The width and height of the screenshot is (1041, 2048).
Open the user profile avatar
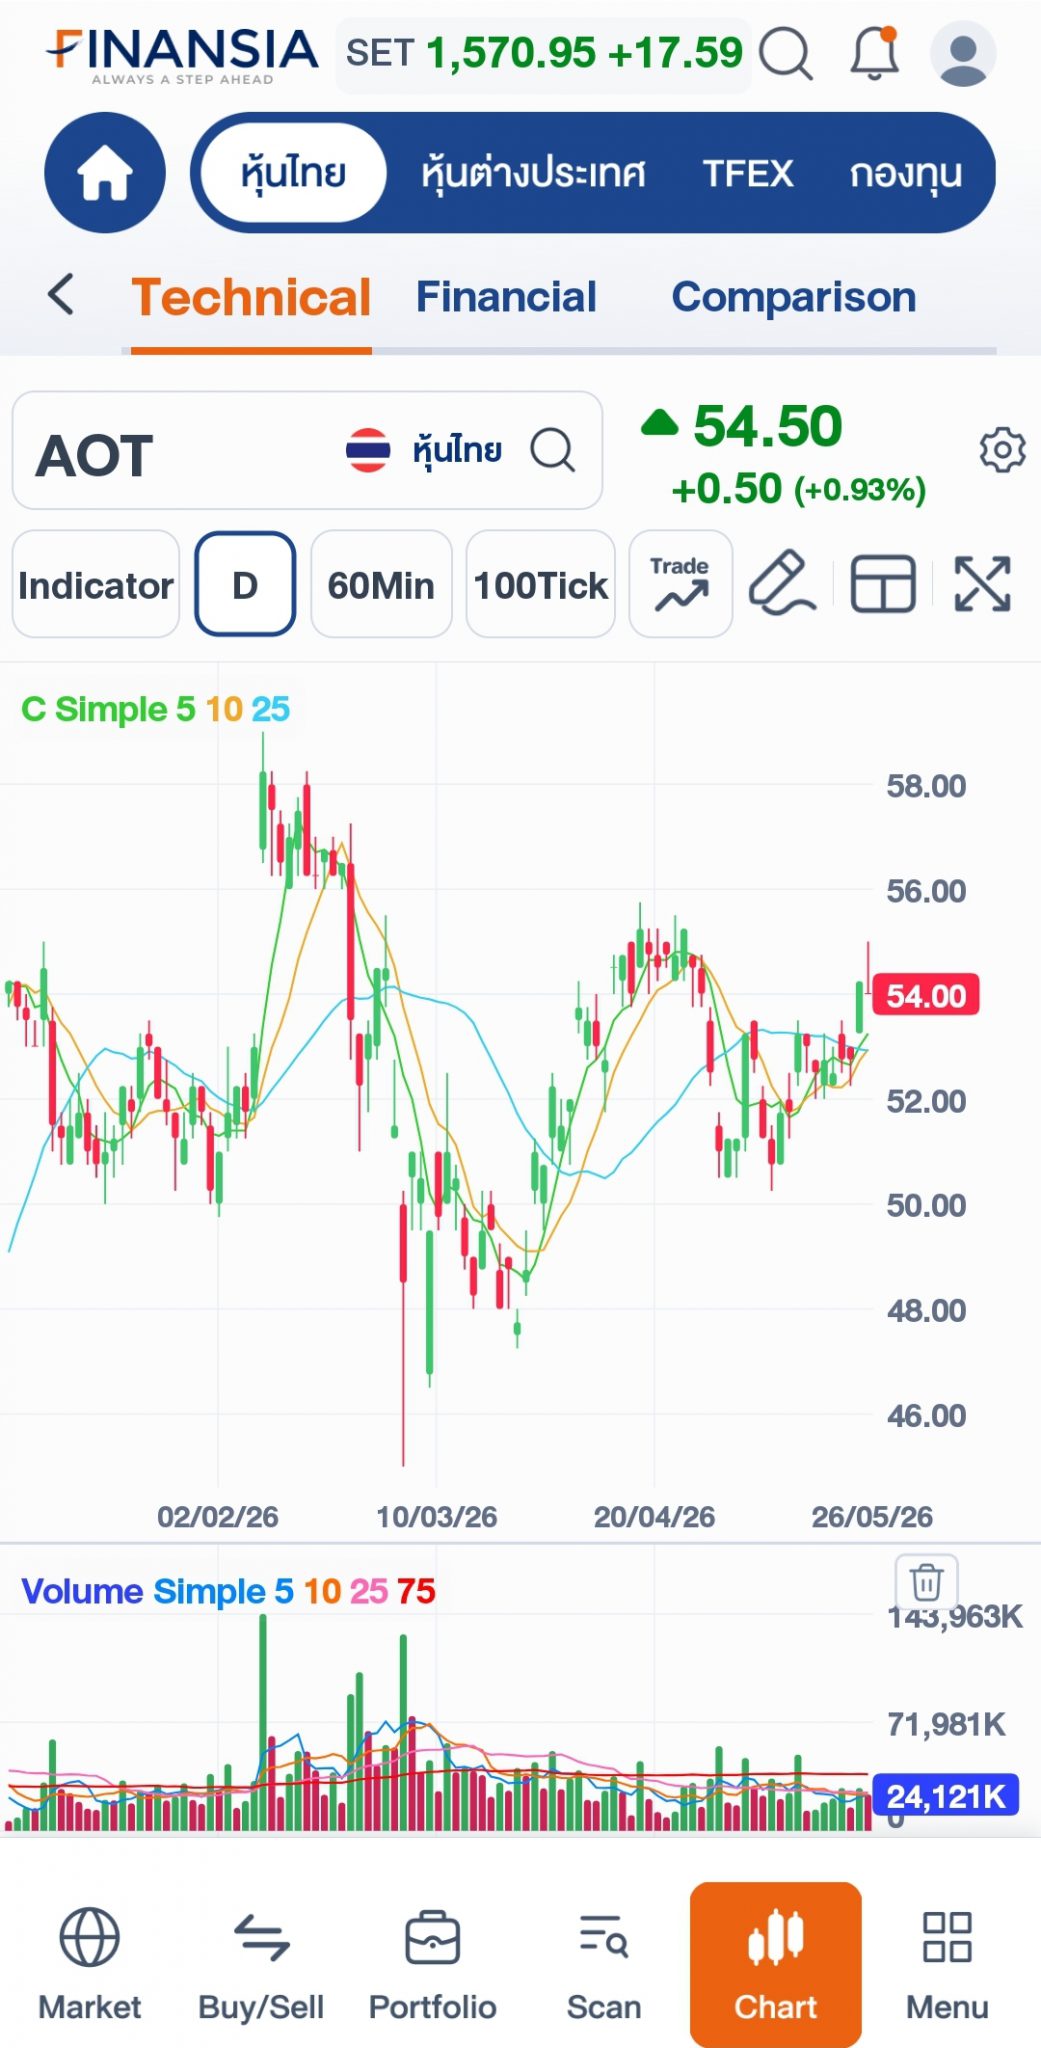point(963,53)
